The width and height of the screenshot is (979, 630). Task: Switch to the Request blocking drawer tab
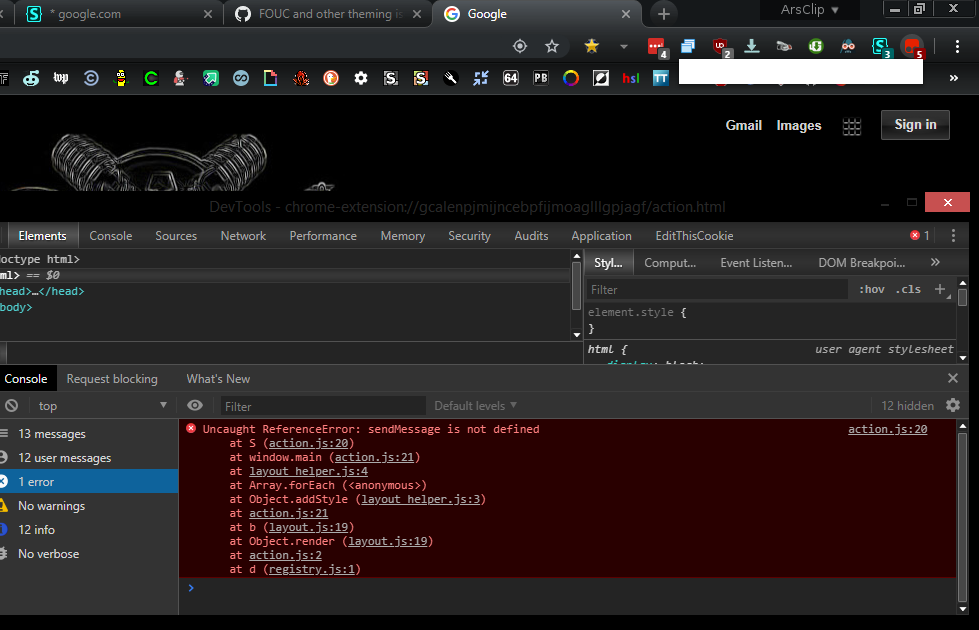[112, 378]
